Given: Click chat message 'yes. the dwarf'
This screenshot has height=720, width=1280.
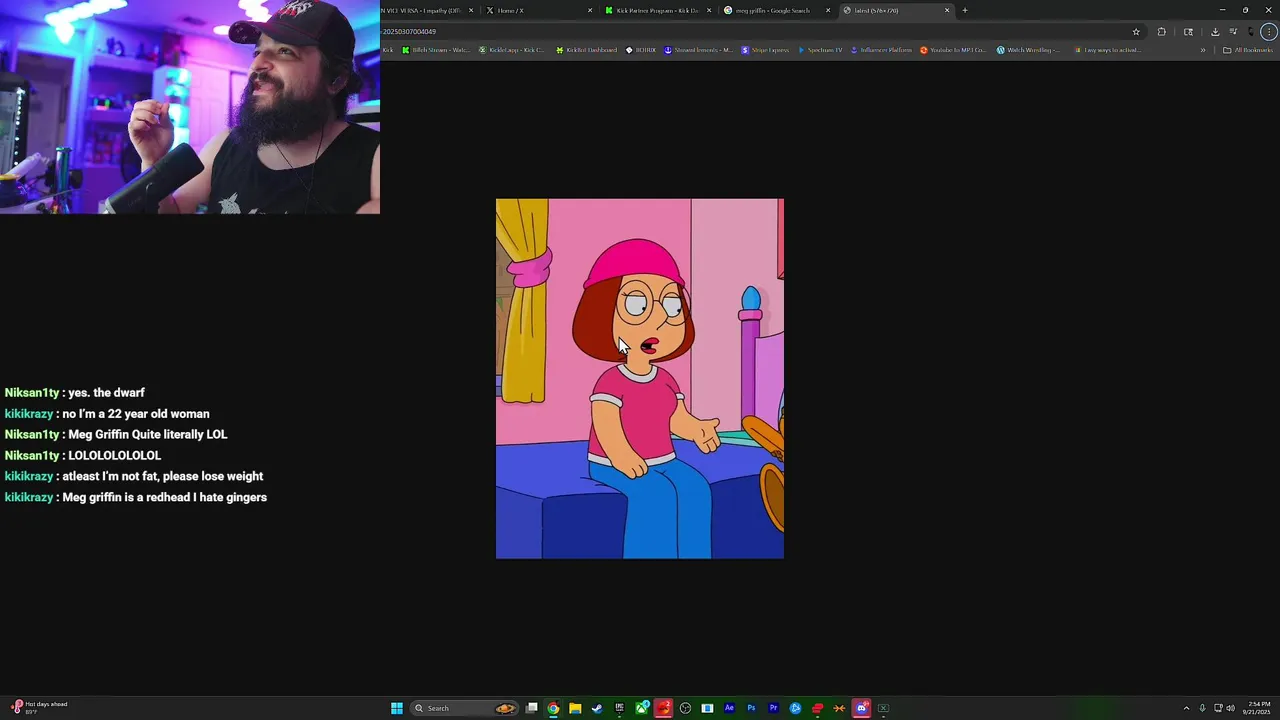Looking at the screenshot, I should pos(106,393).
